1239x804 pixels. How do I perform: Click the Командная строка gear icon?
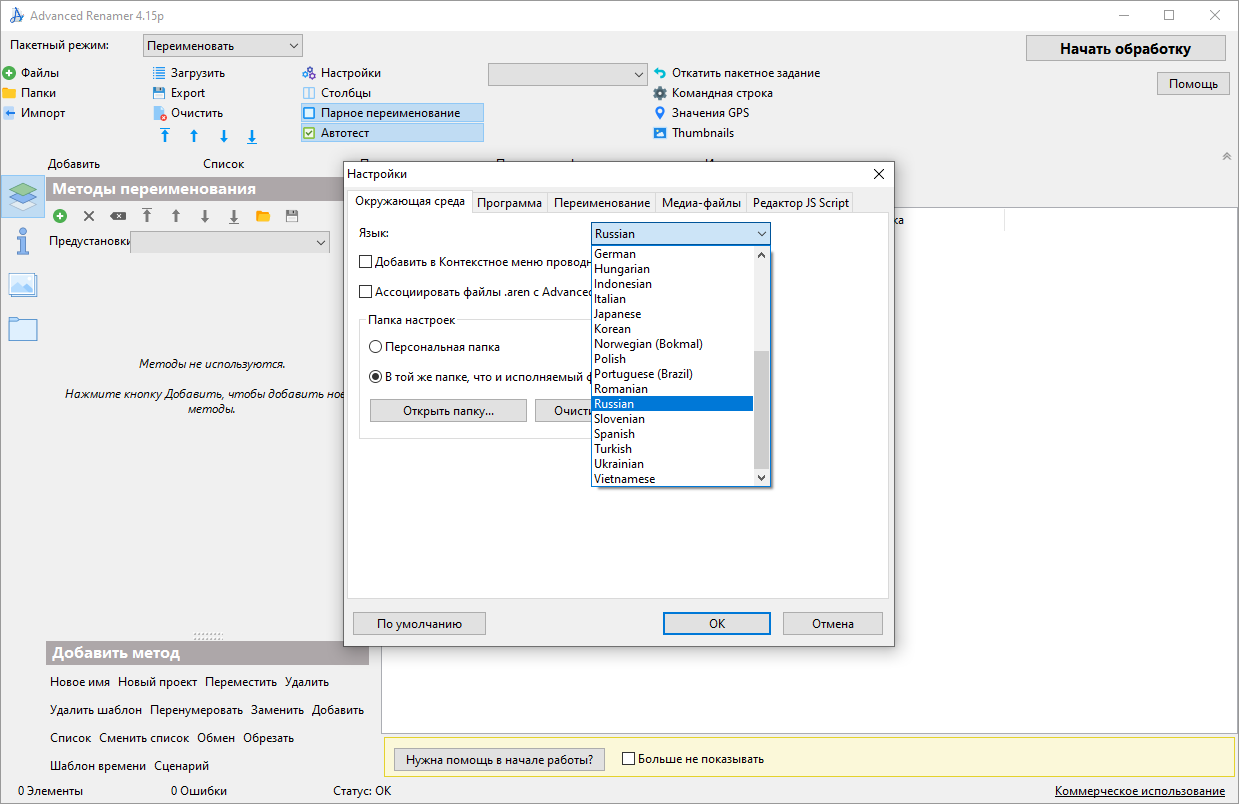pos(660,93)
